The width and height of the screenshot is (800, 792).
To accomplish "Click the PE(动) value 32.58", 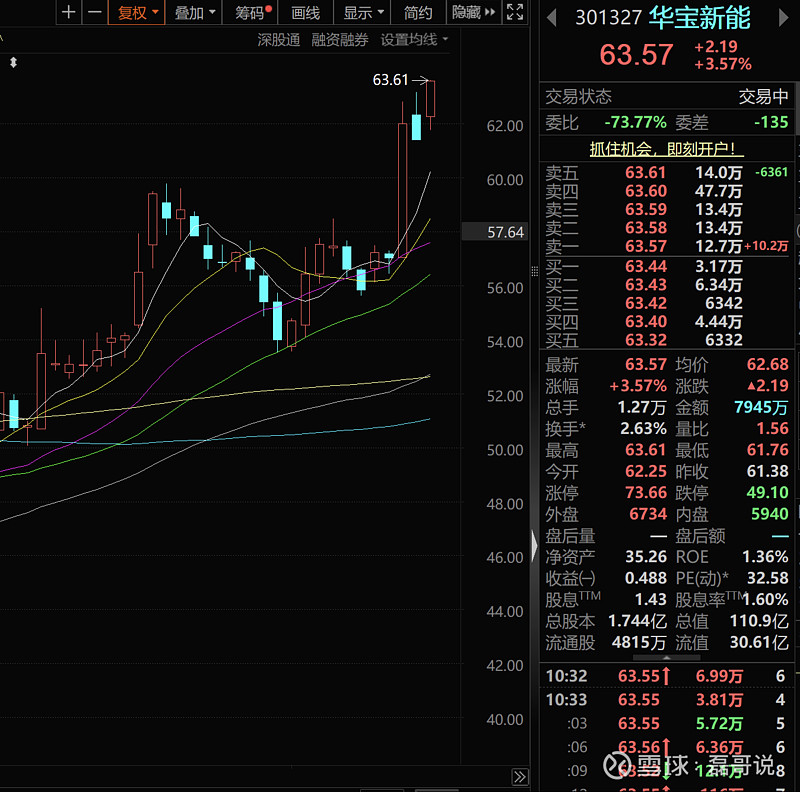I will (x=767, y=578).
